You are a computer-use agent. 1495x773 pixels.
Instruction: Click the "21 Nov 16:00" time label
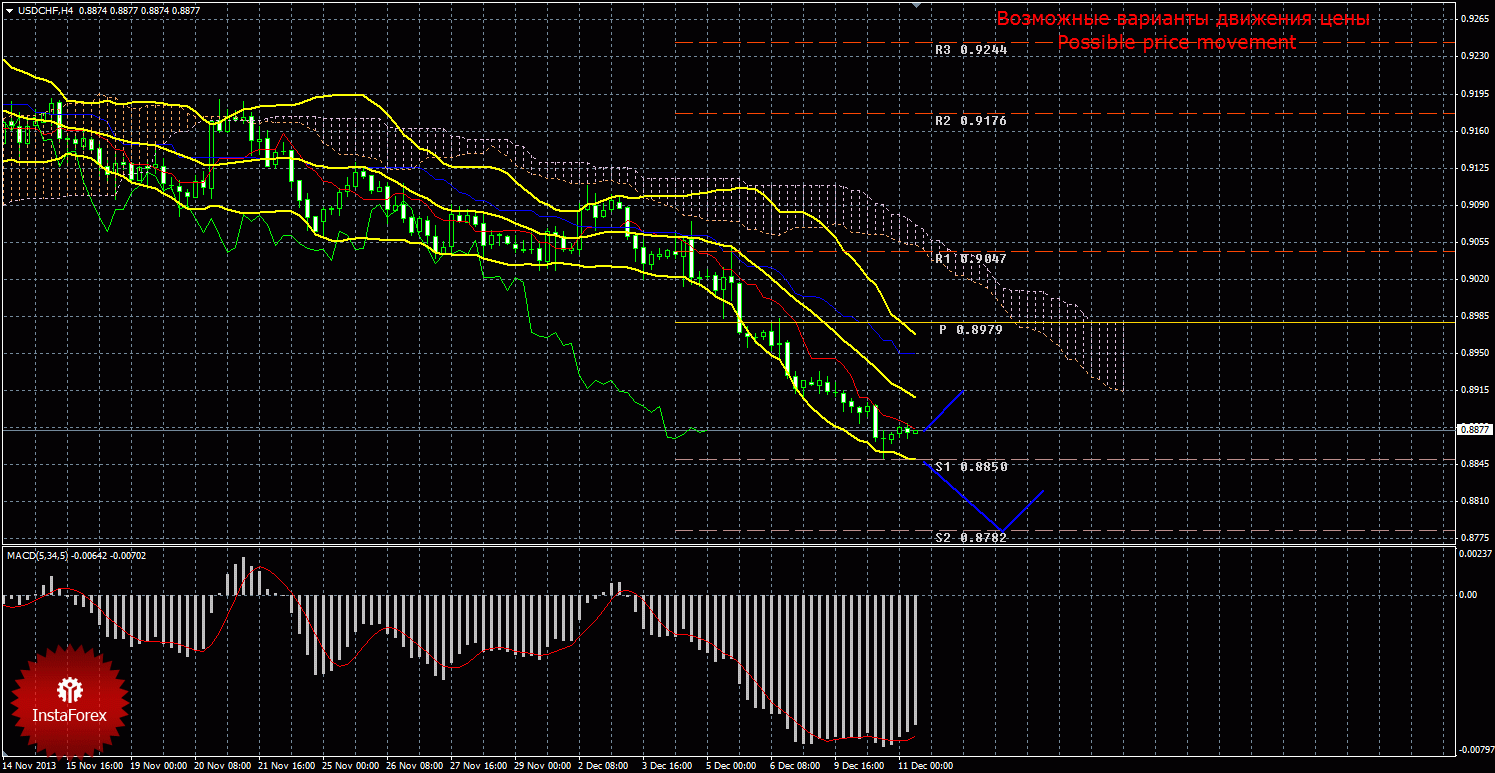click(287, 766)
